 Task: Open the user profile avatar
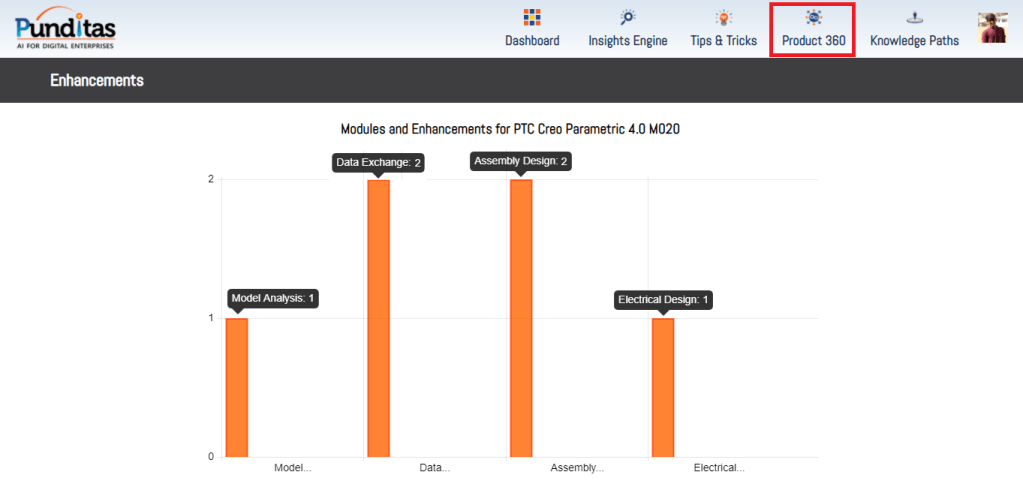992,28
